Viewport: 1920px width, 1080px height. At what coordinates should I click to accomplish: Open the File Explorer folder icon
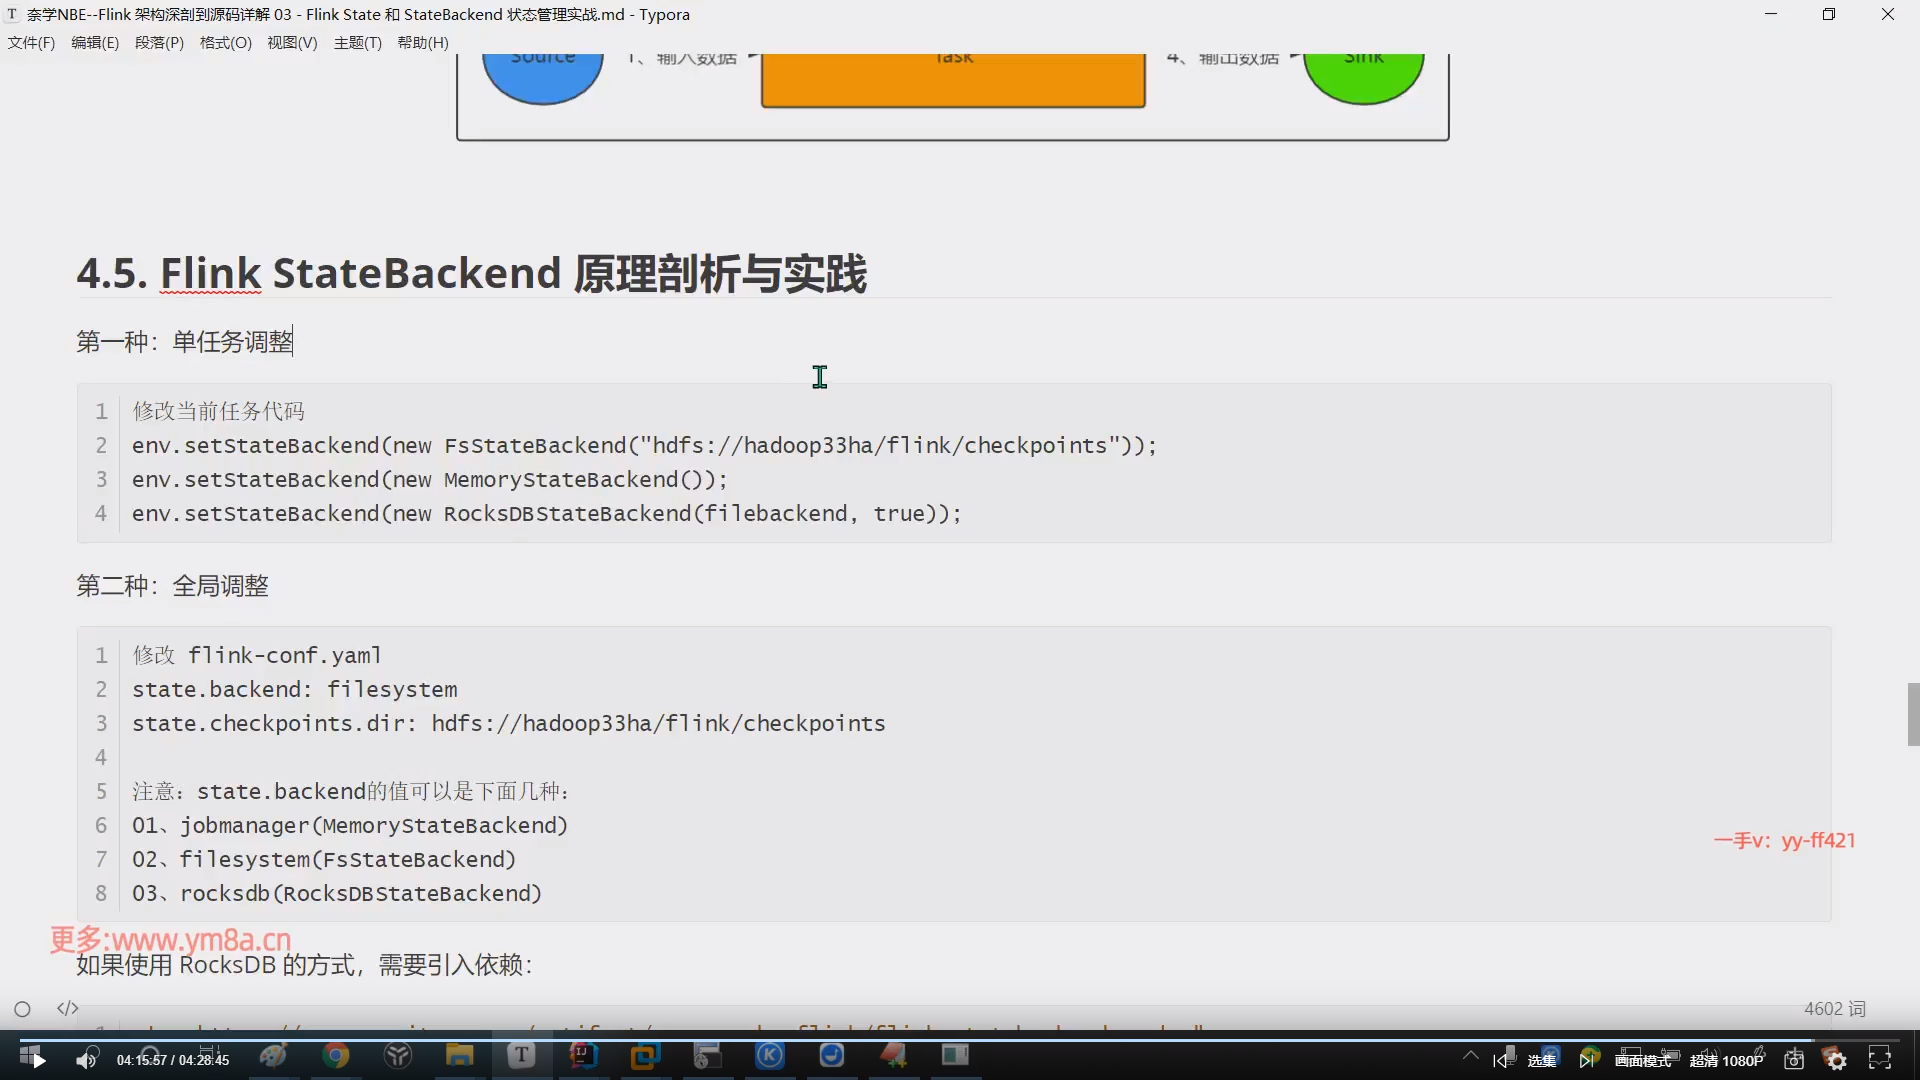(x=459, y=1056)
